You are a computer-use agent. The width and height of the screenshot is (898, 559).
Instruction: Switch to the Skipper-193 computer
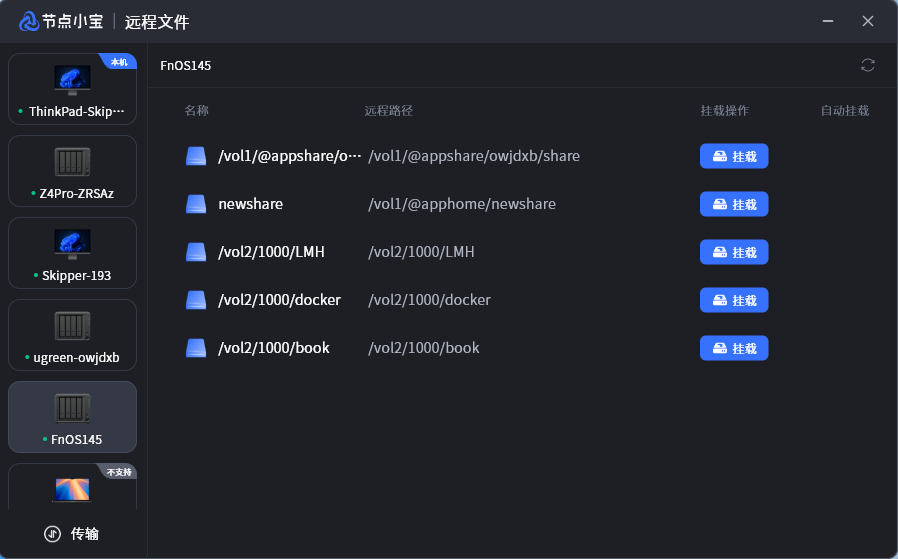[x=72, y=253]
